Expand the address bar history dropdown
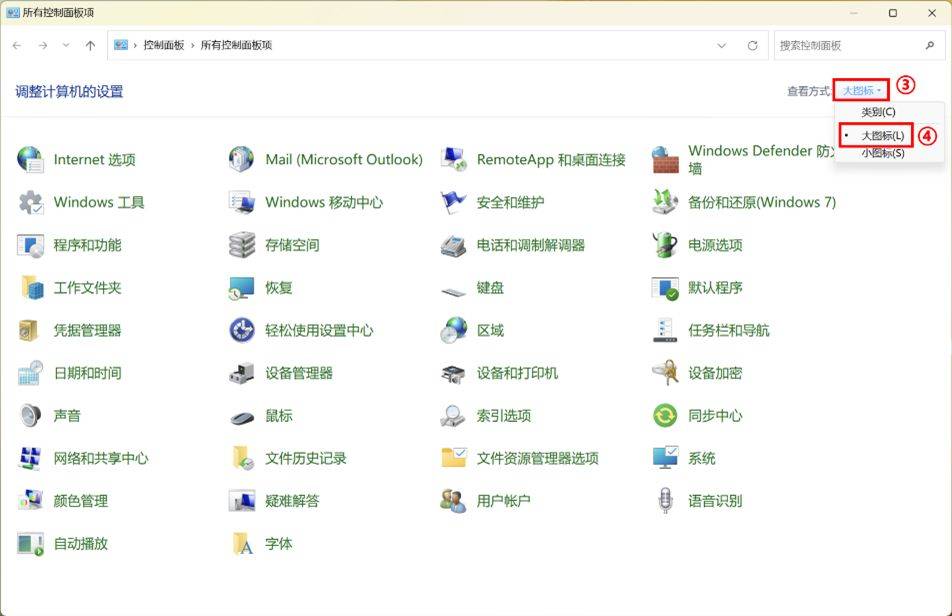 (x=721, y=45)
